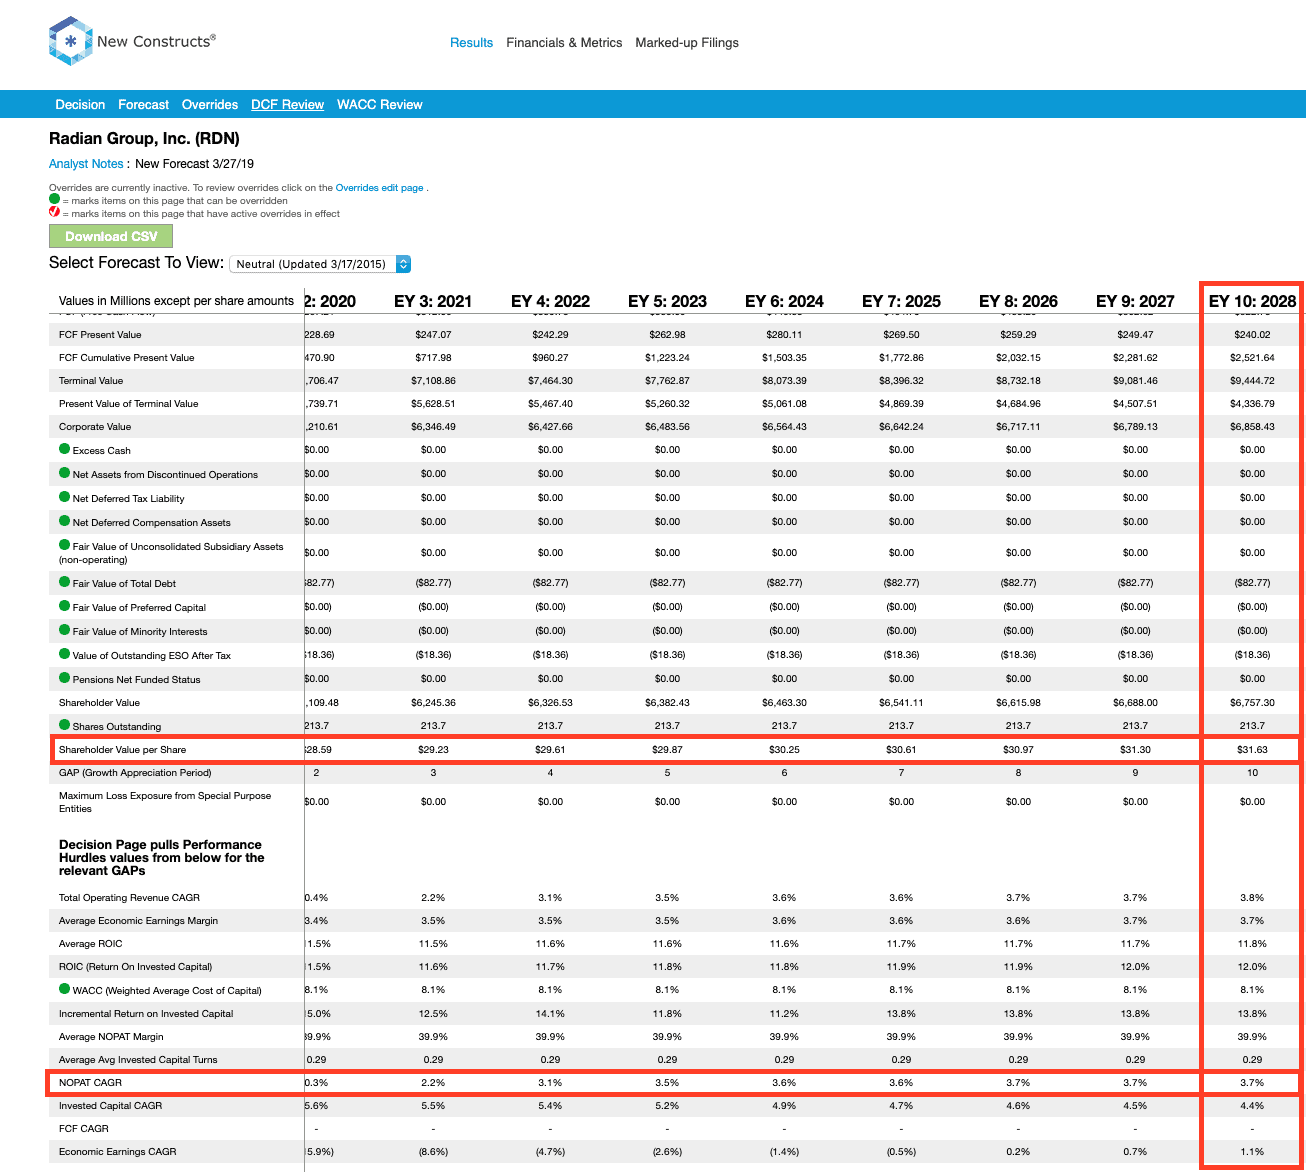Image resolution: width=1306 pixels, height=1172 pixels.
Task: Click the $29.23 Shareholder Value per Share cell
Action: [433, 750]
